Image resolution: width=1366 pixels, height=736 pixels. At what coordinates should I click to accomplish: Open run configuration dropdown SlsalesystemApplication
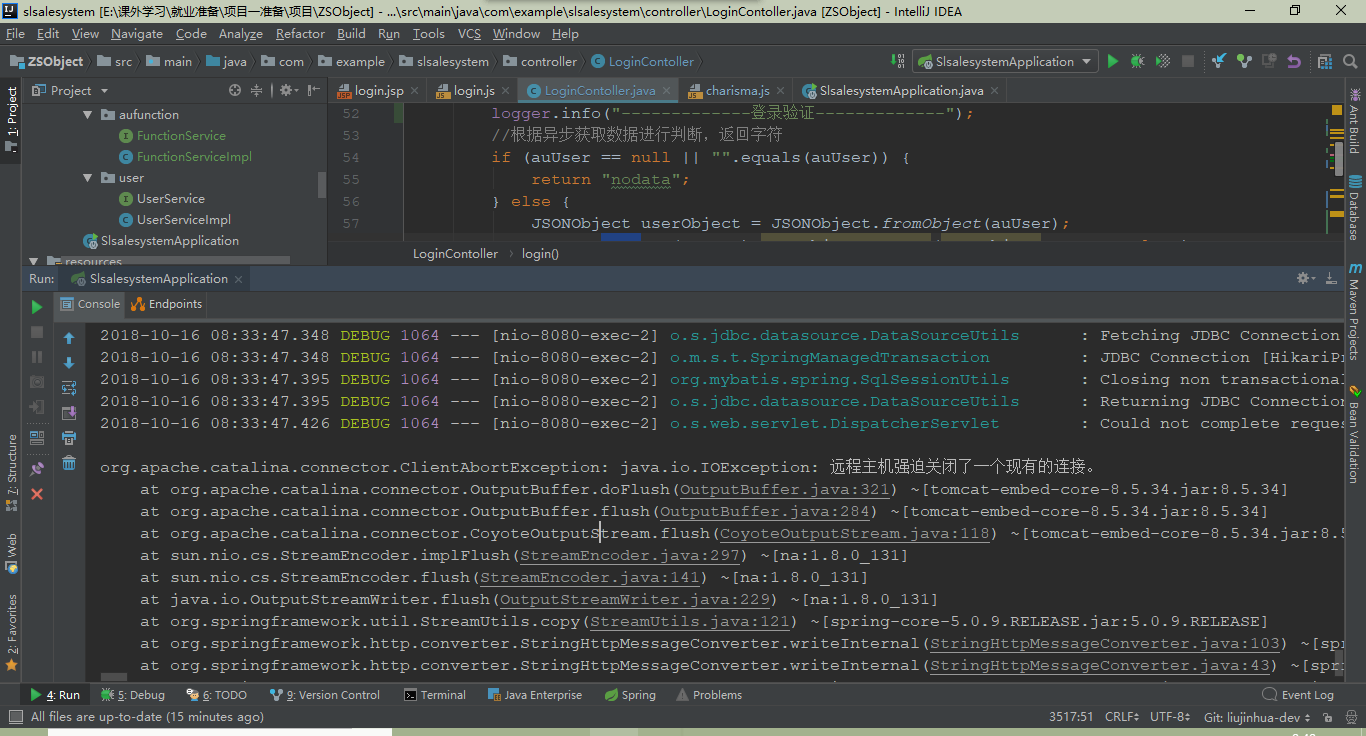tap(1006, 61)
